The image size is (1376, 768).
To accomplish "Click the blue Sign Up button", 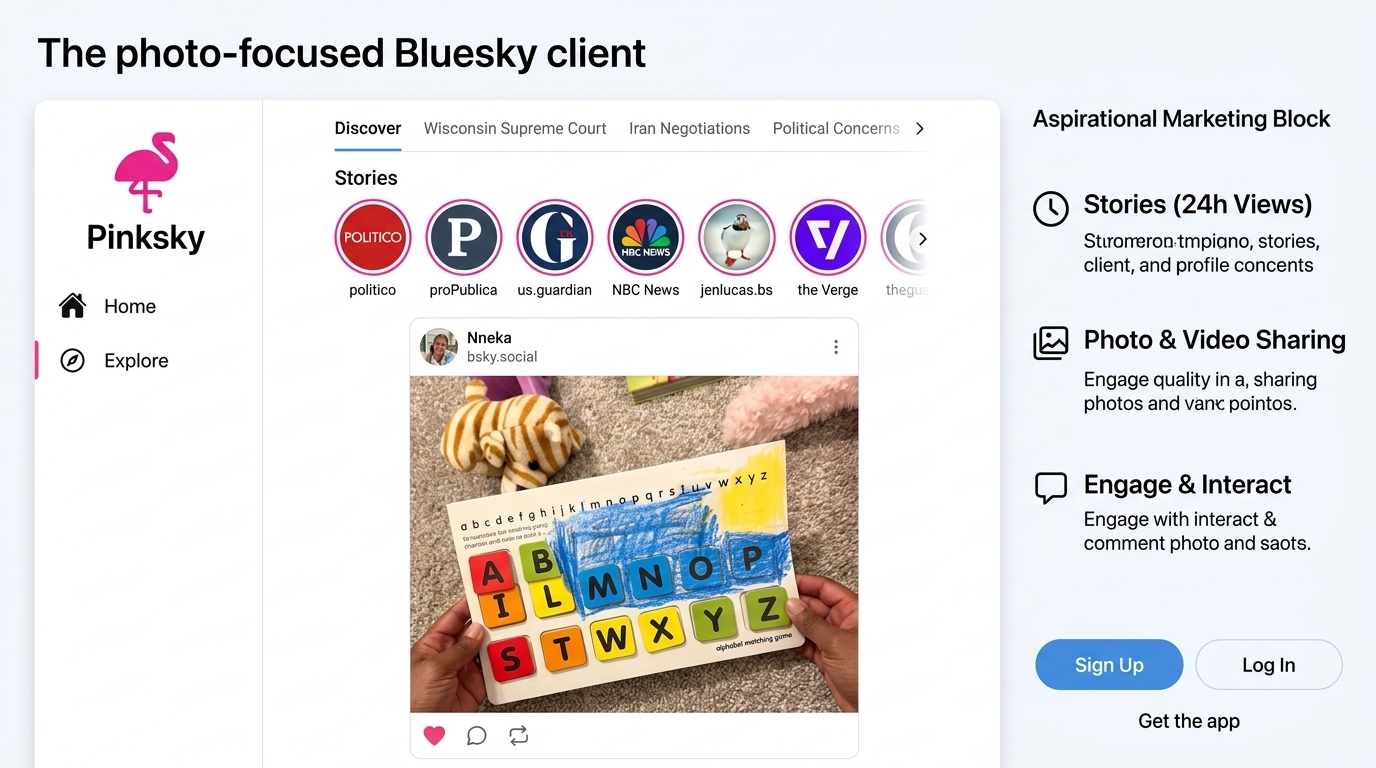I will pos(1109,665).
